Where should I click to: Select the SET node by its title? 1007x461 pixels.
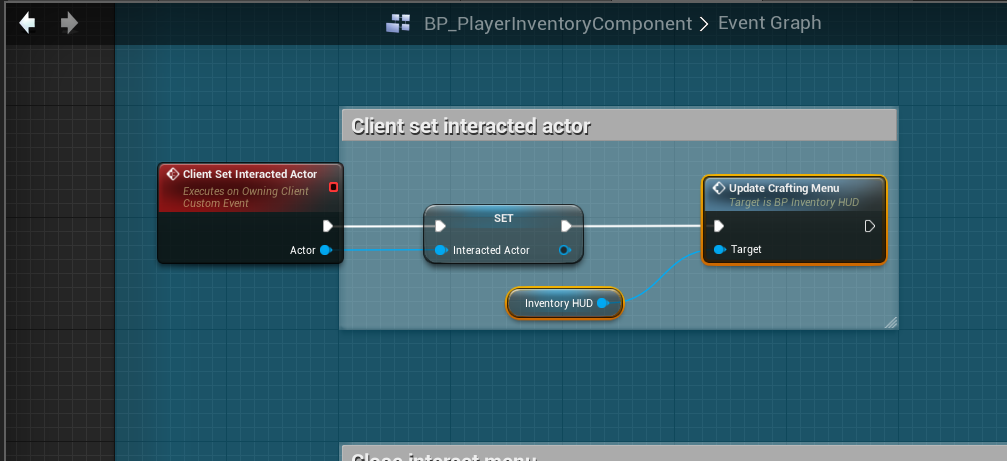[503, 217]
